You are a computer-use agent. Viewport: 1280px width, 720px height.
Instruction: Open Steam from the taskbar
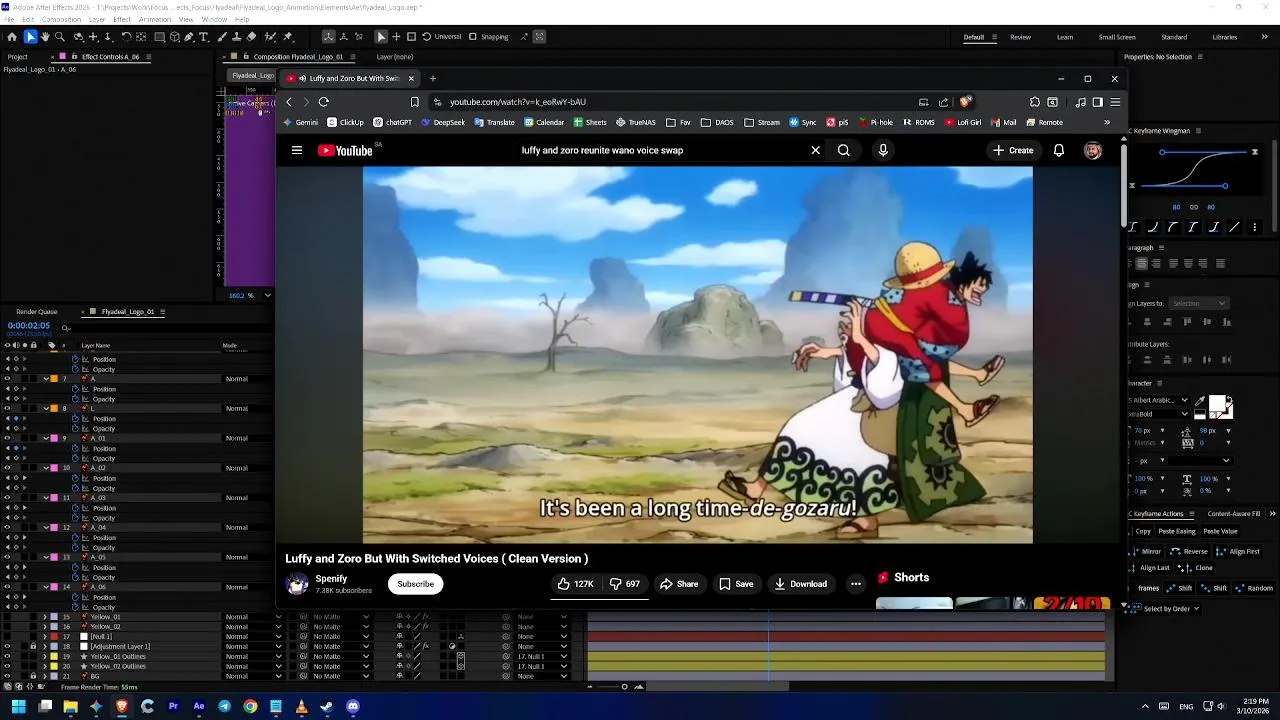tap(326, 706)
